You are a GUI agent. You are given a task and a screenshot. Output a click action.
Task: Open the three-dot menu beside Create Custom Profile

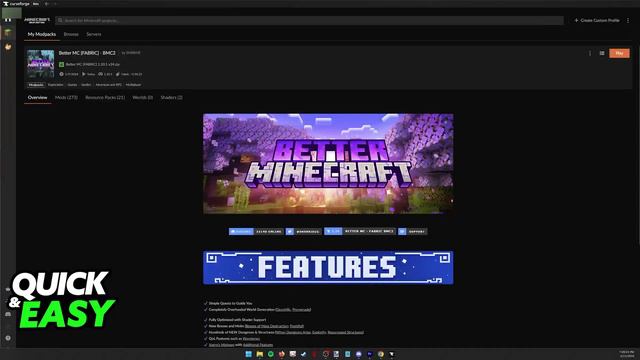pyautogui.click(x=628, y=20)
